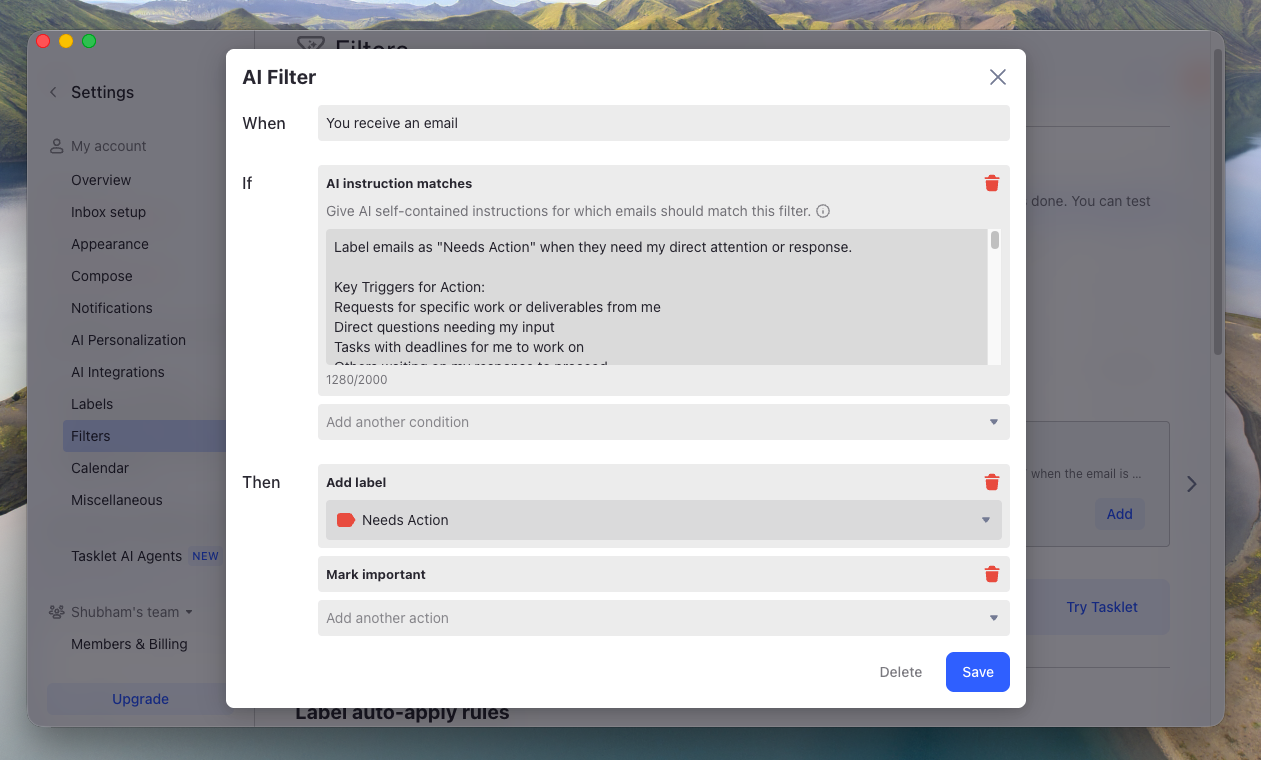Viewport: 1261px width, 760px height.
Task: Click 'Tasks with deadlines' instruction line
Action: 459,347
